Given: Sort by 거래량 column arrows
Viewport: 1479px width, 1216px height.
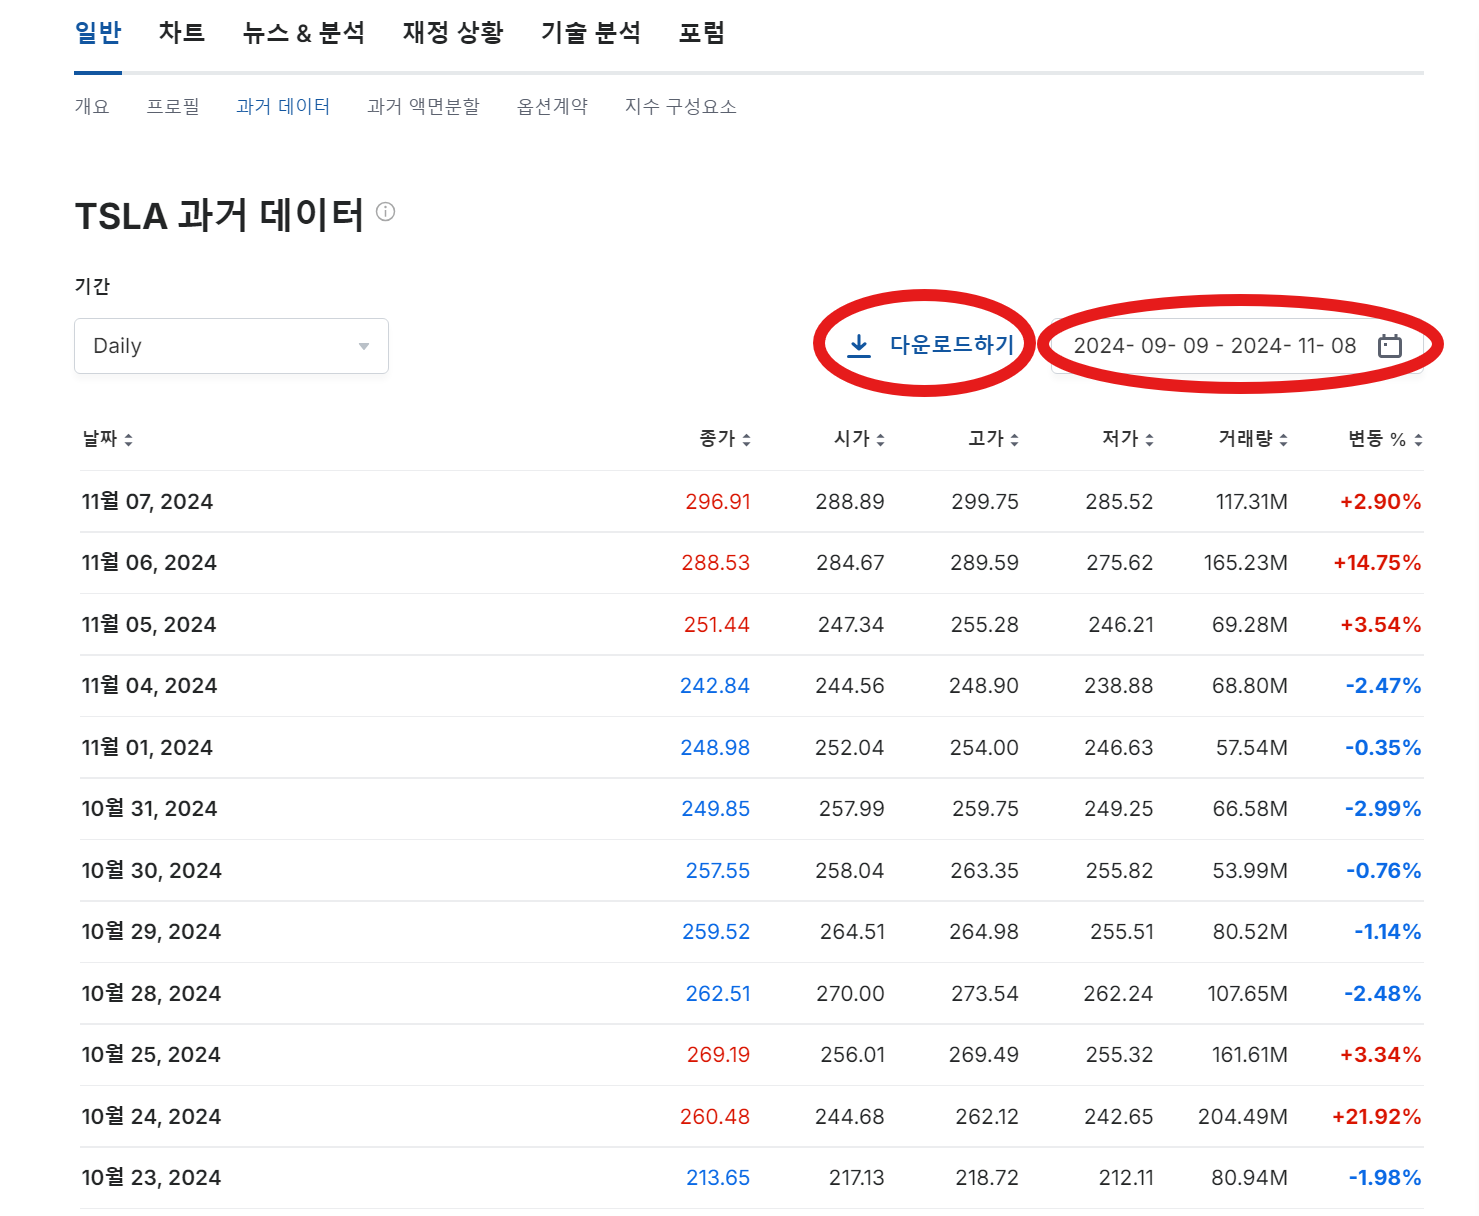Looking at the screenshot, I should pos(1283,439).
